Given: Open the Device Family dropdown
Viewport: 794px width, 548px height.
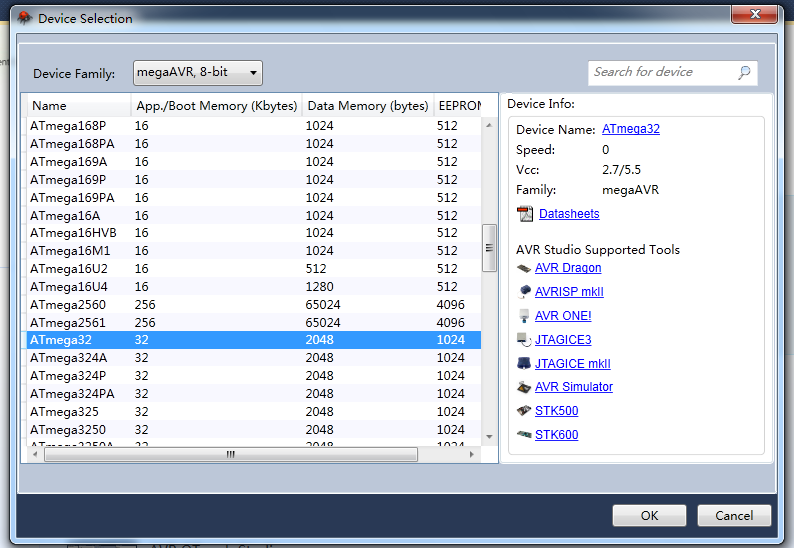Looking at the screenshot, I should 198,73.
